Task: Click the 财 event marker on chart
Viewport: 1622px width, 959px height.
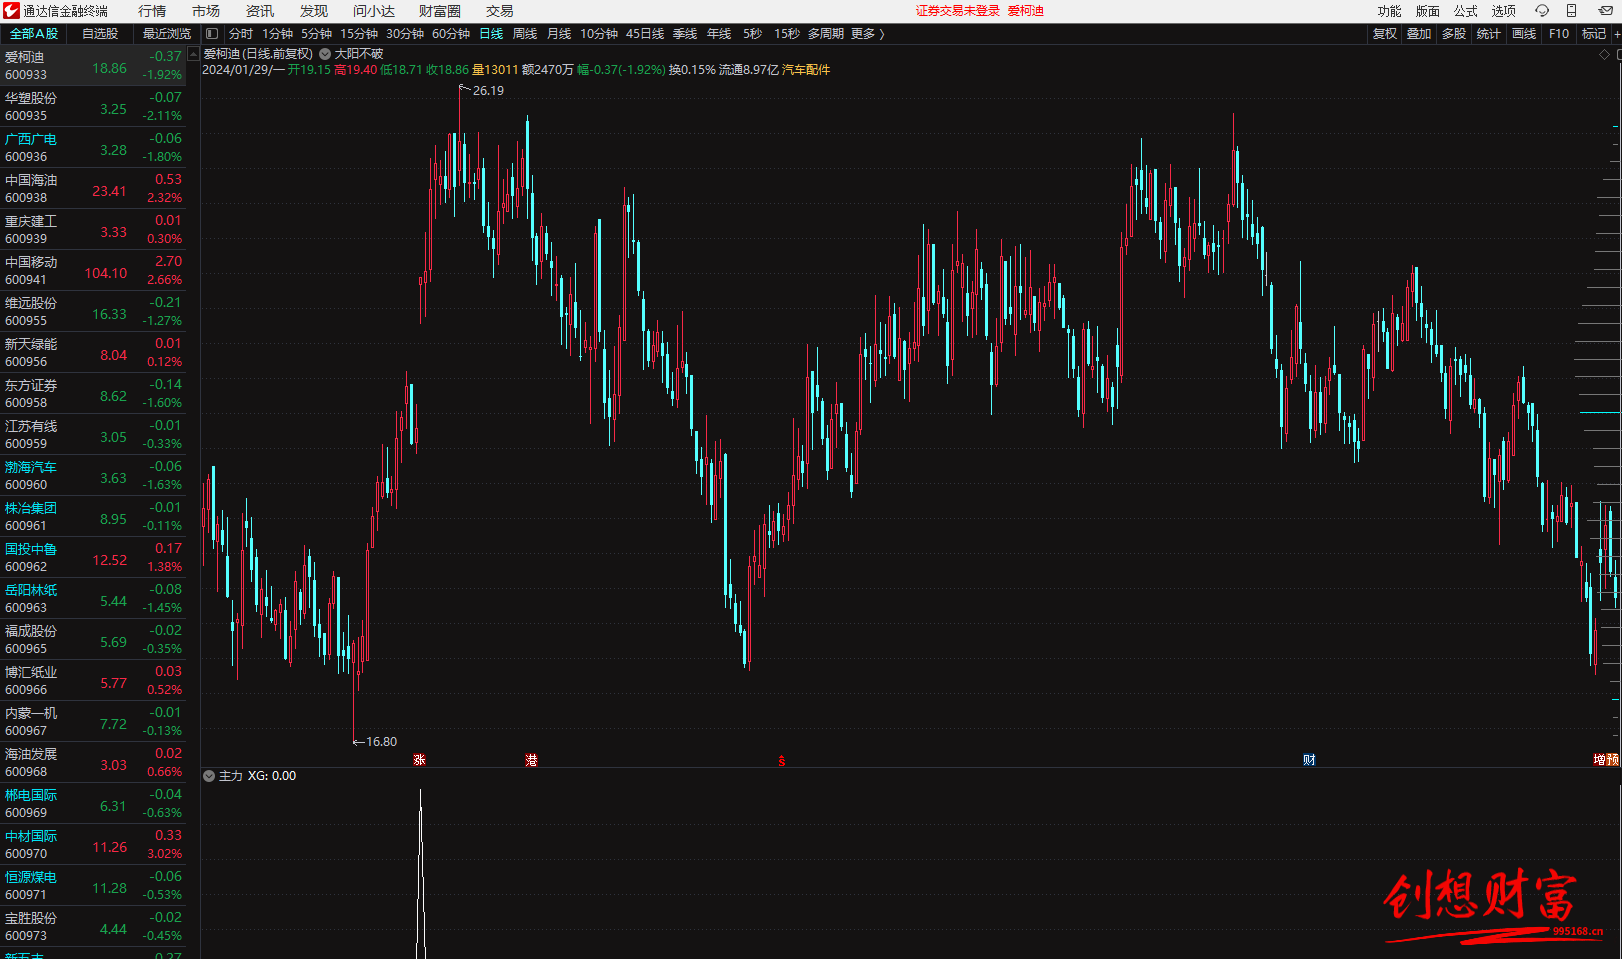Action: click(x=1309, y=760)
